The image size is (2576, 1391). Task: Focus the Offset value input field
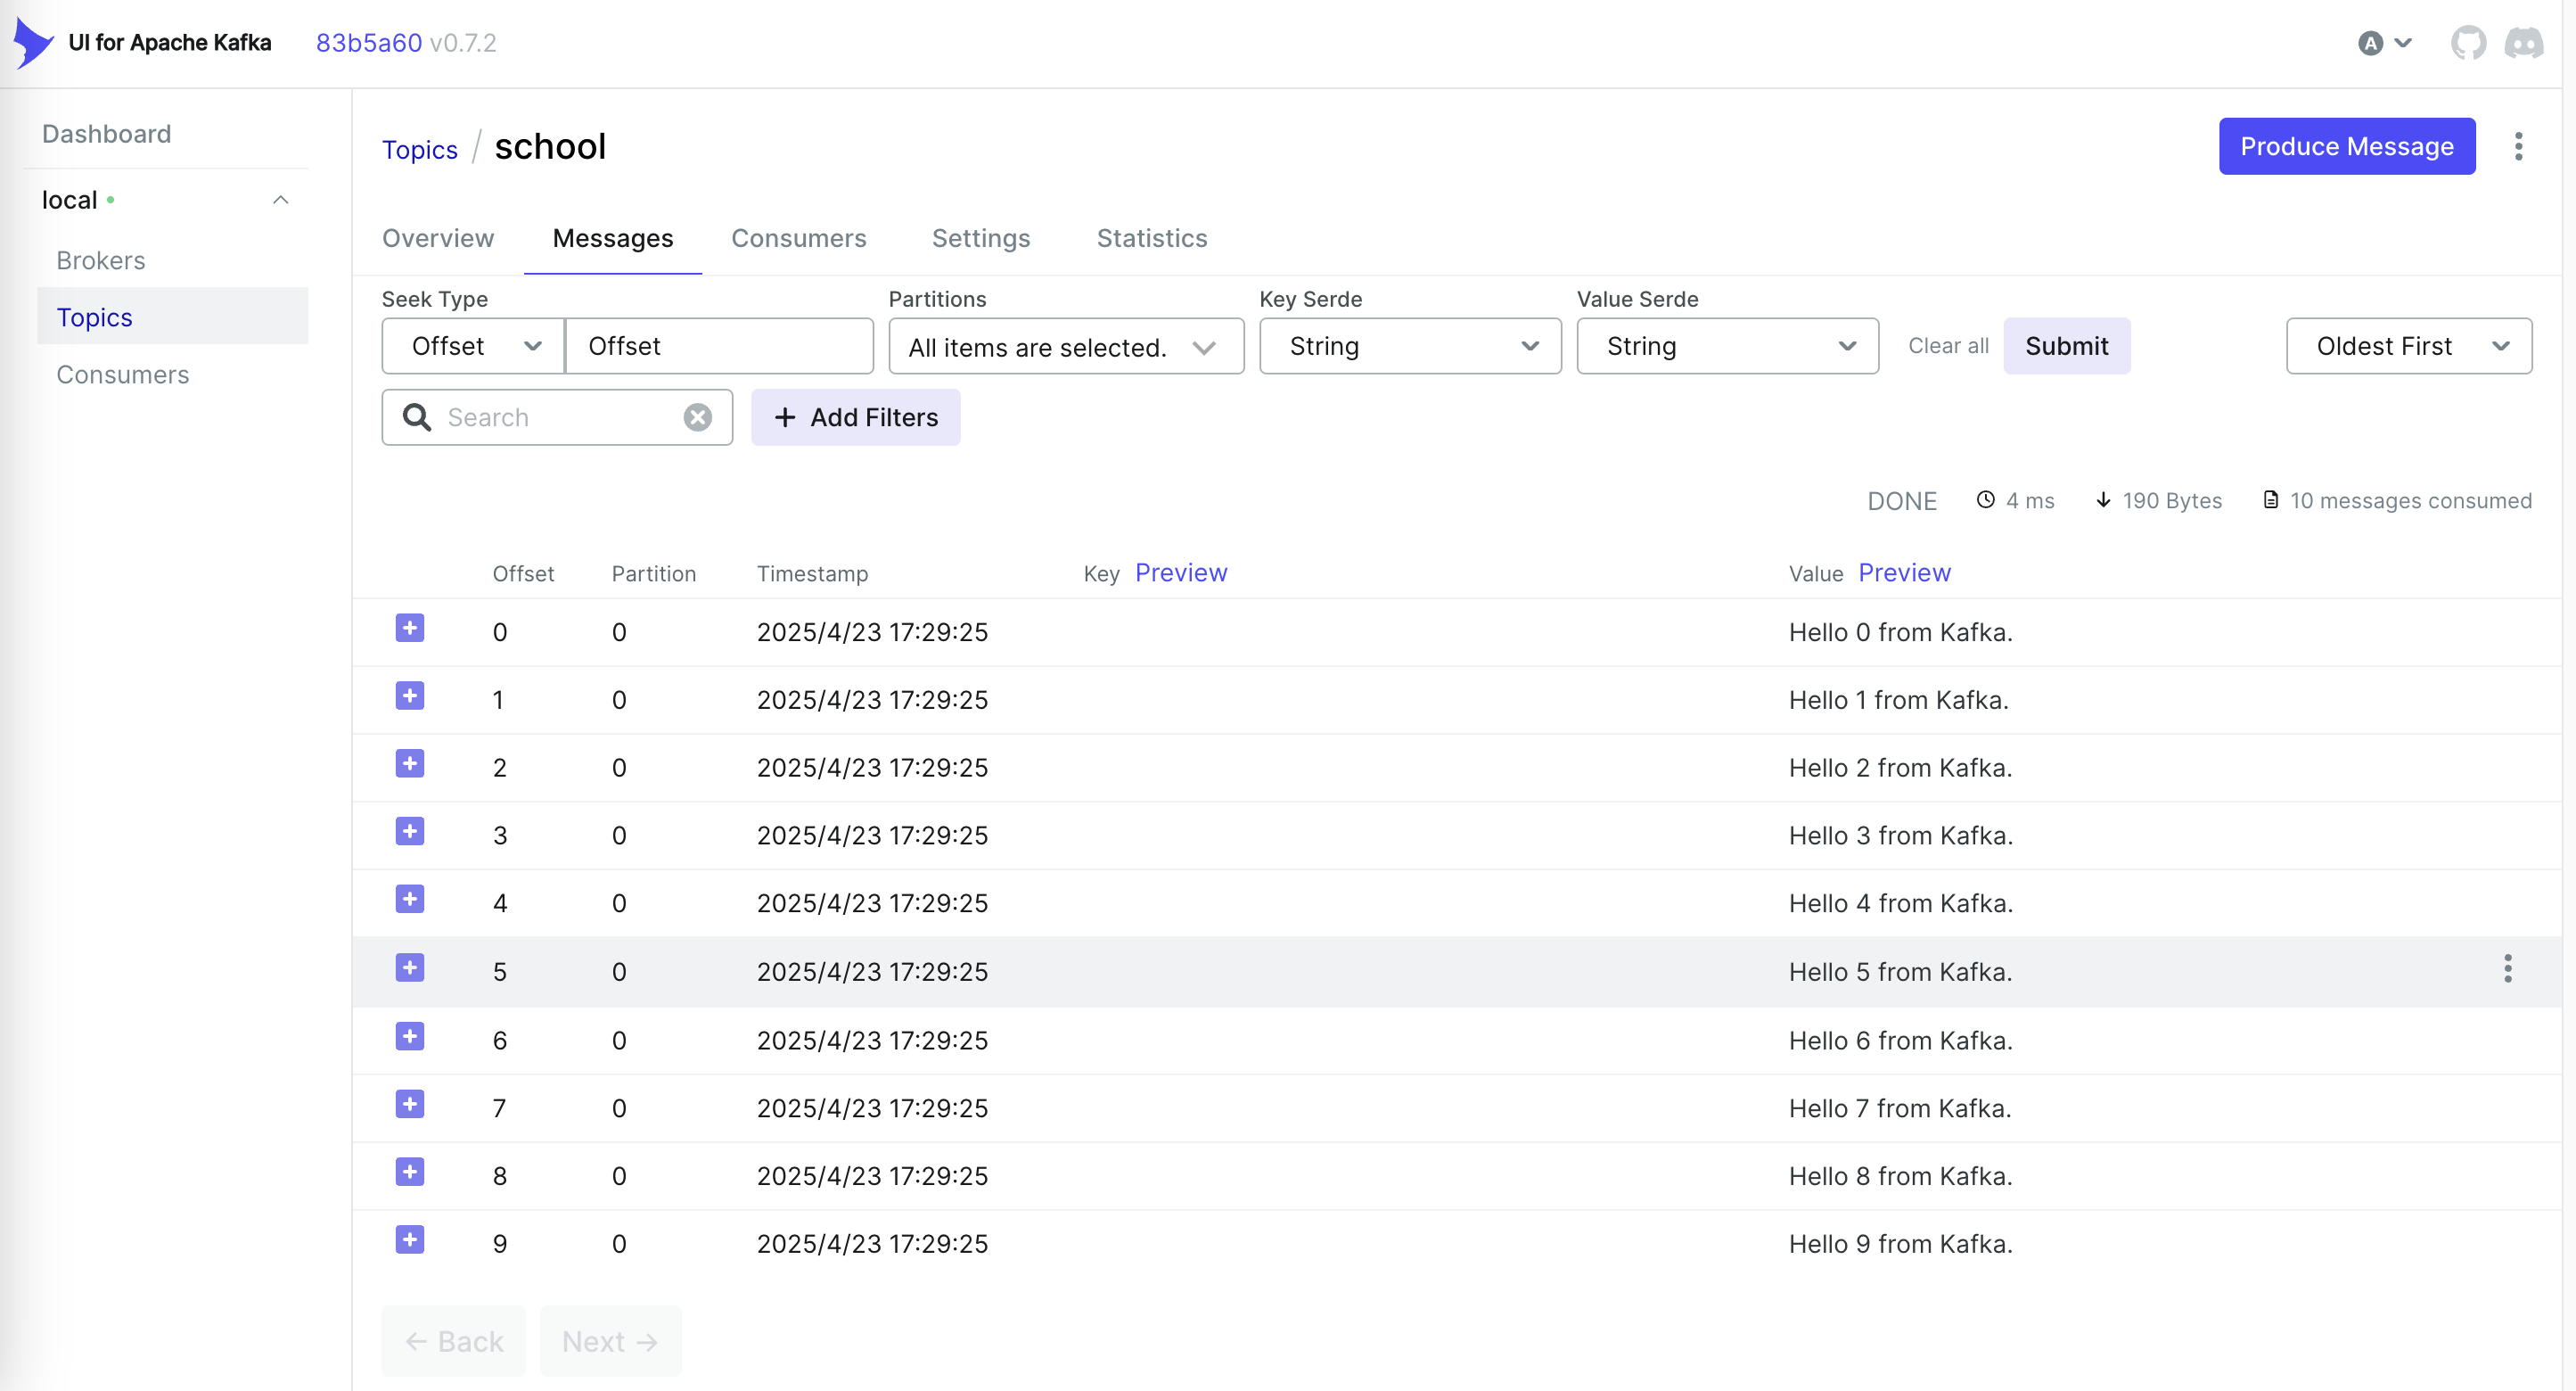click(x=719, y=346)
